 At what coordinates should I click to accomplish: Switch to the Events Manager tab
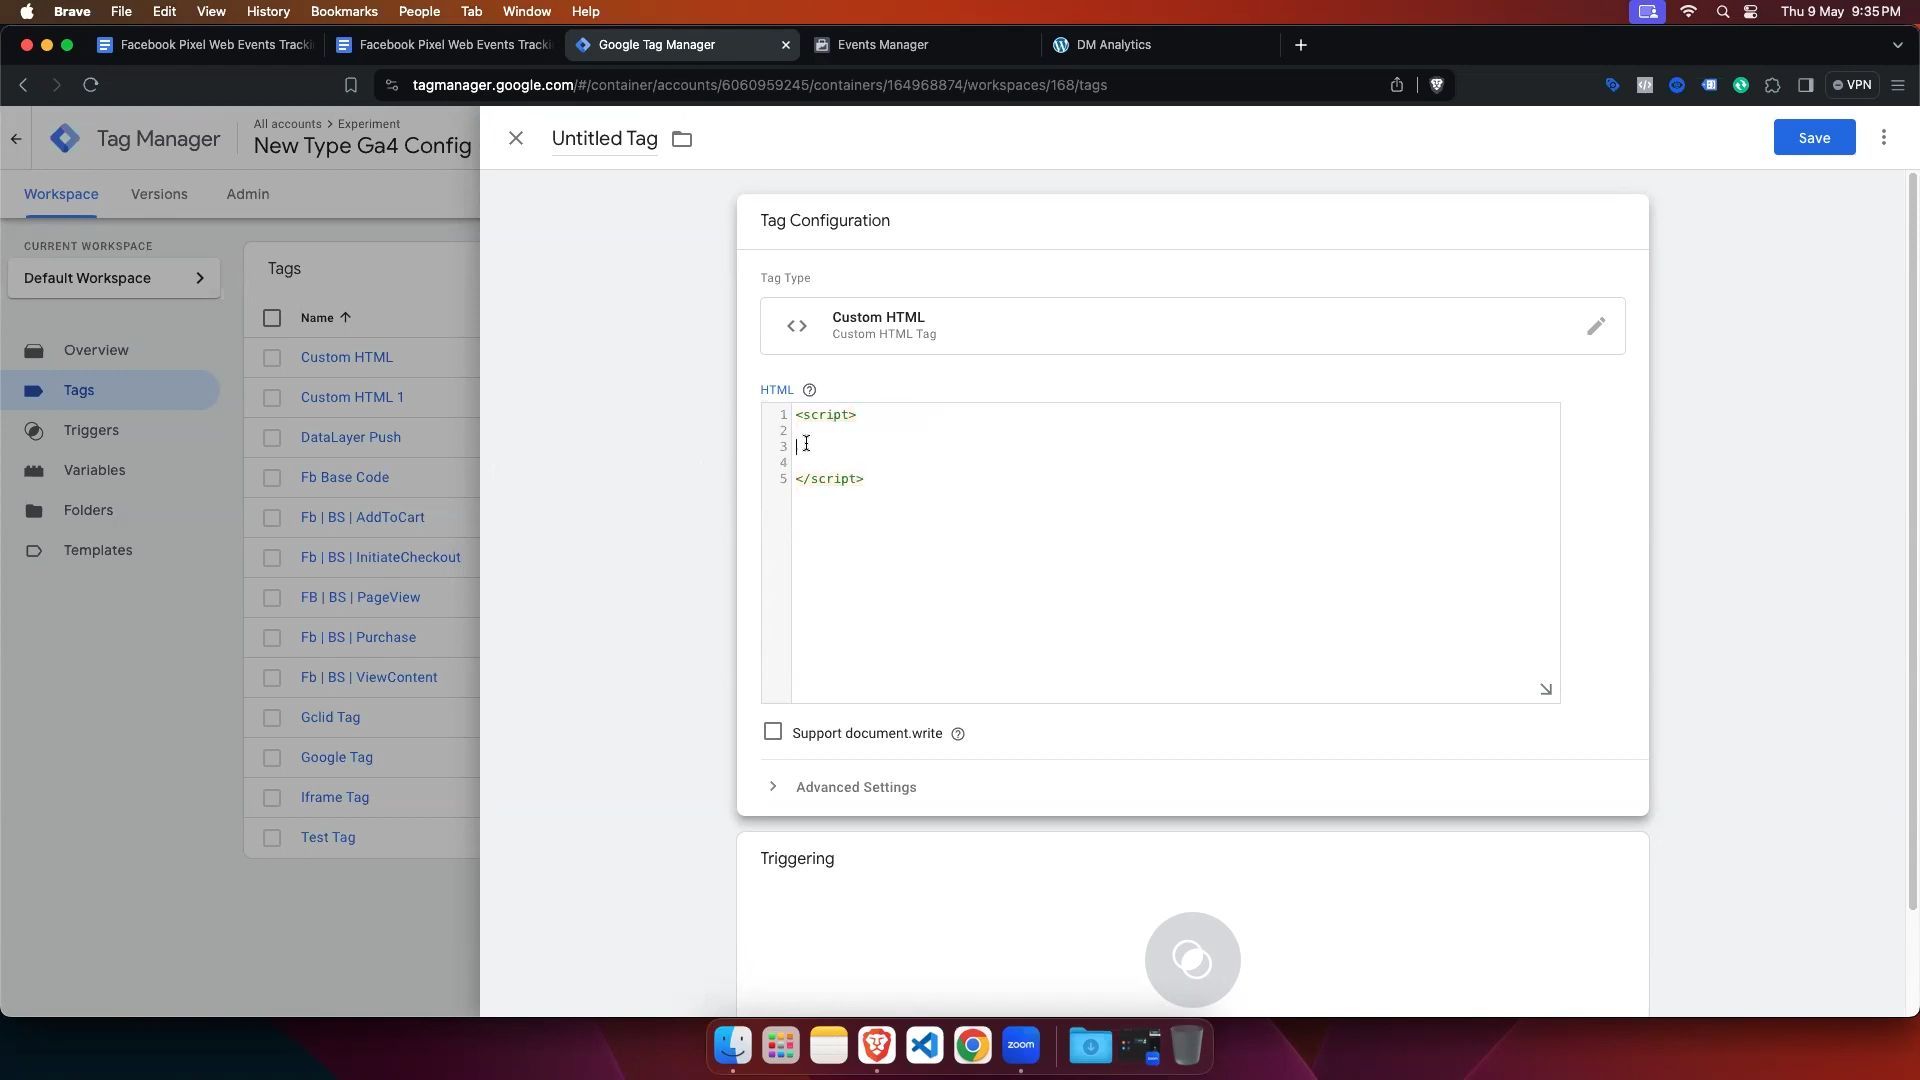tap(882, 45)
